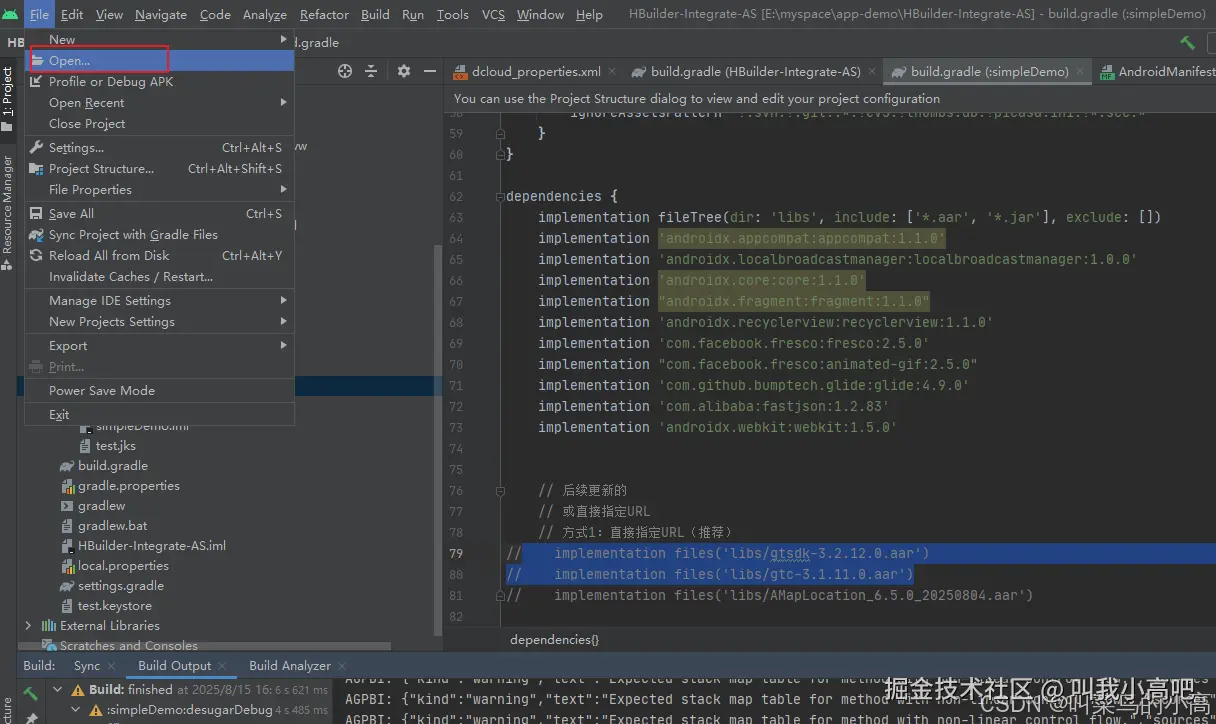The width and height of the screenshot is (1216, 724).
Task: Close the Build Output tab
Action: tap(222, 666)
